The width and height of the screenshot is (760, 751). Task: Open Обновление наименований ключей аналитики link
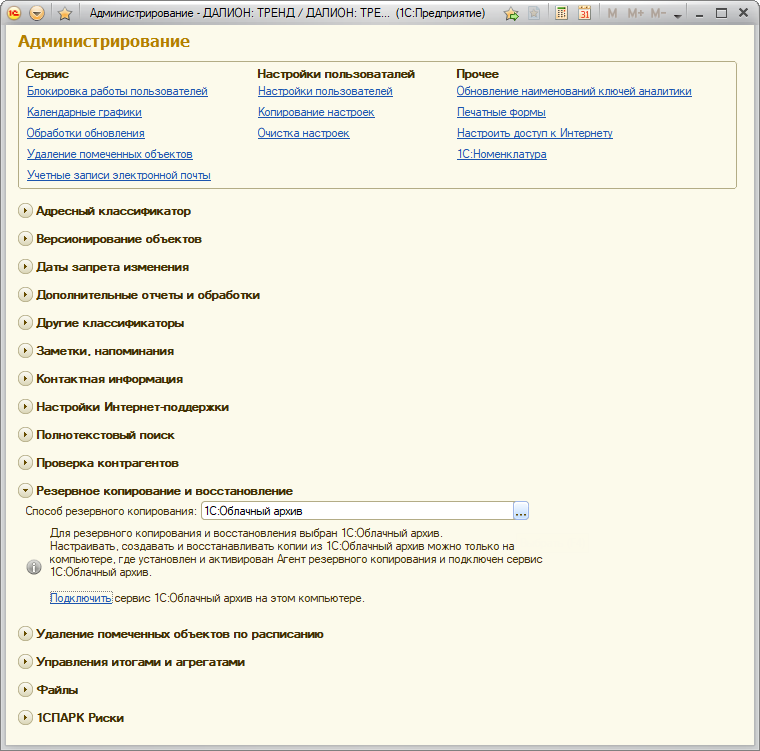point(574,91)
